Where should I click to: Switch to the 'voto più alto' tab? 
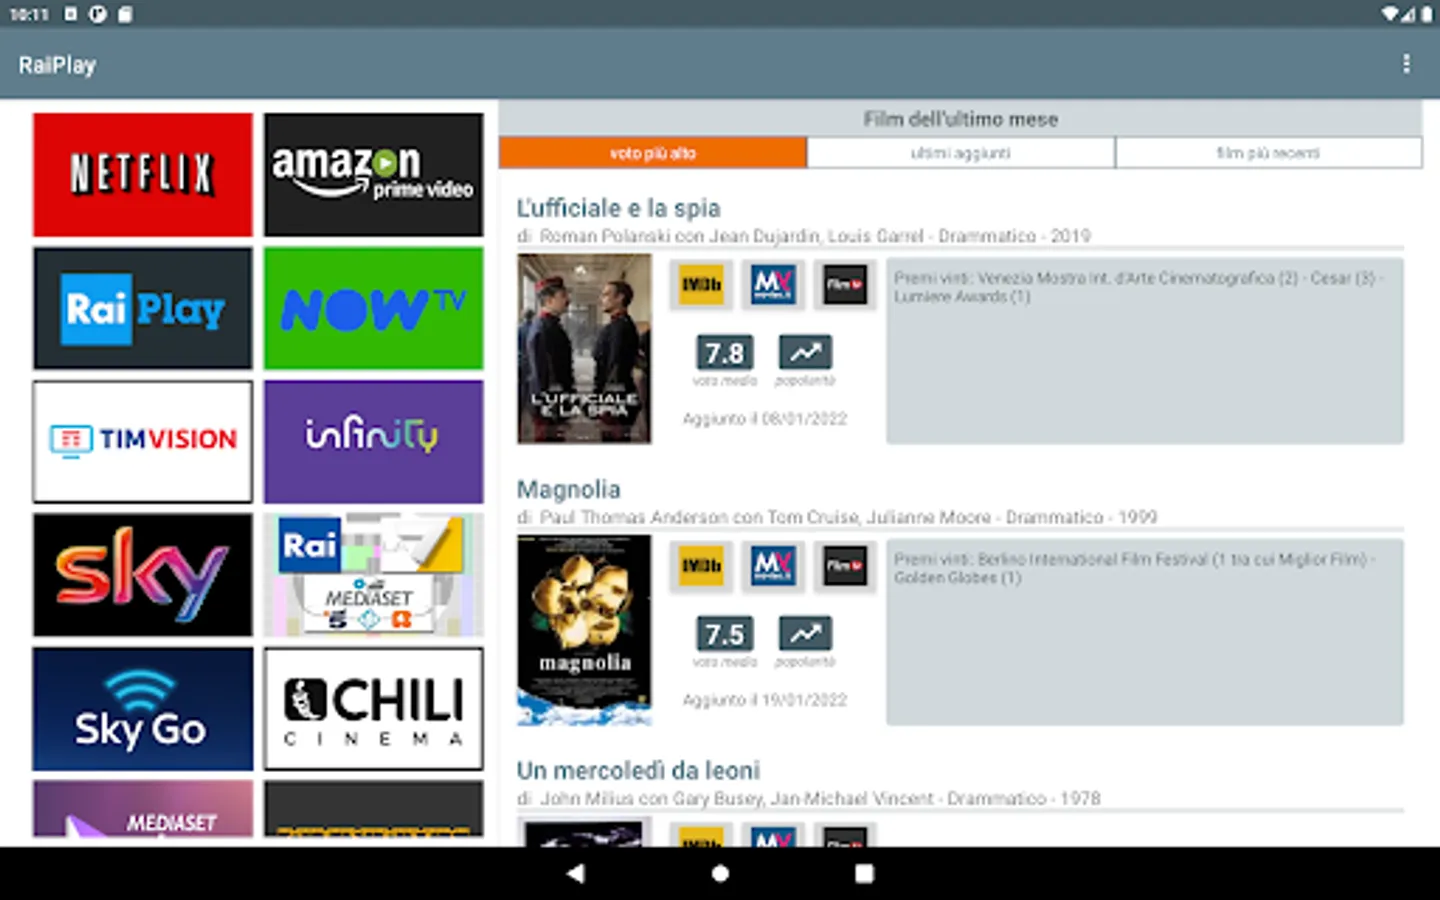[653, 153]
